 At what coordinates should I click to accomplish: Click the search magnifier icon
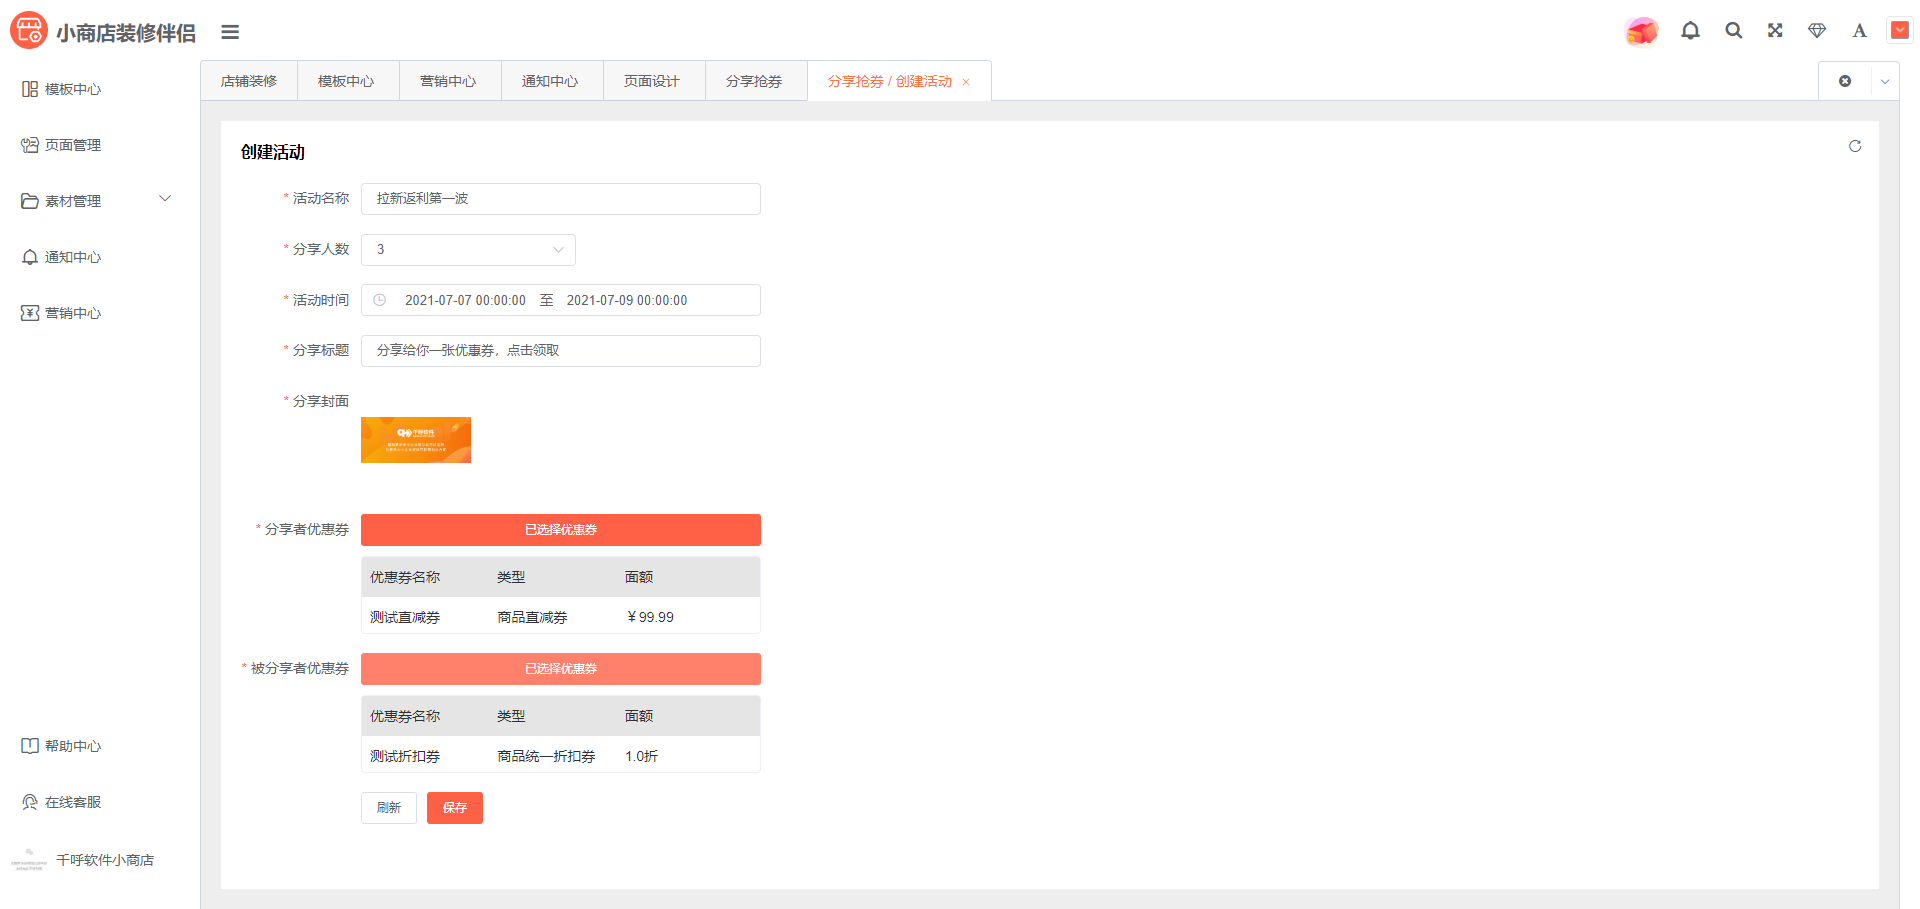point(1734,31)
